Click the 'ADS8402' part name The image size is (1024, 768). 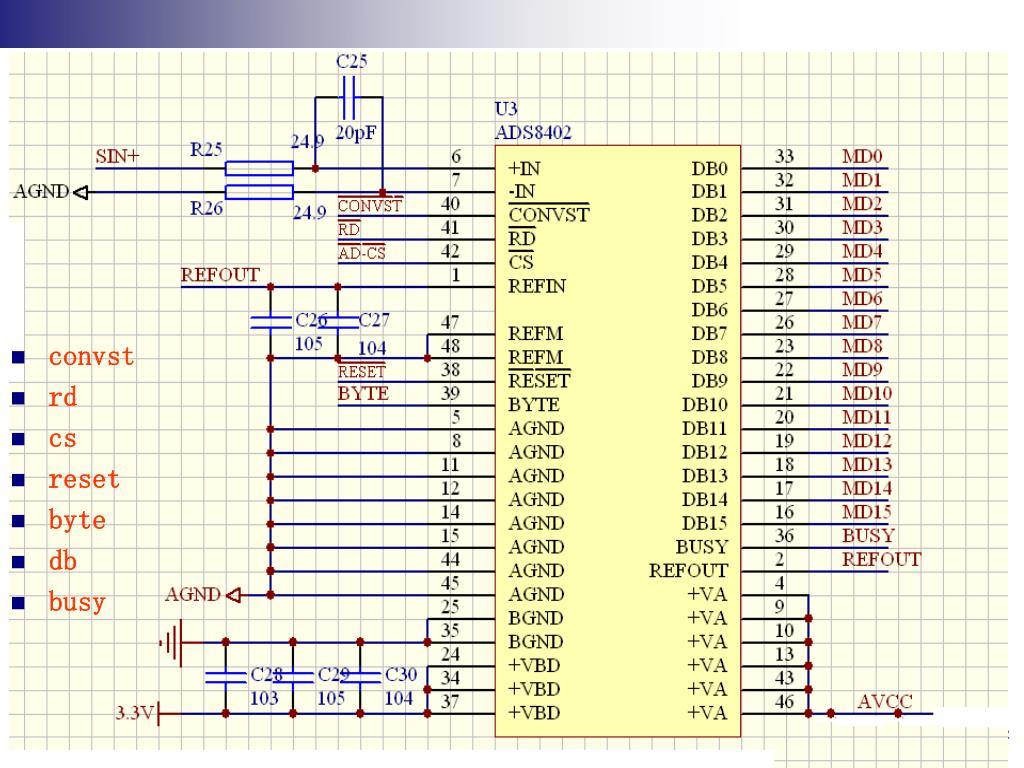tap(533, 133)
